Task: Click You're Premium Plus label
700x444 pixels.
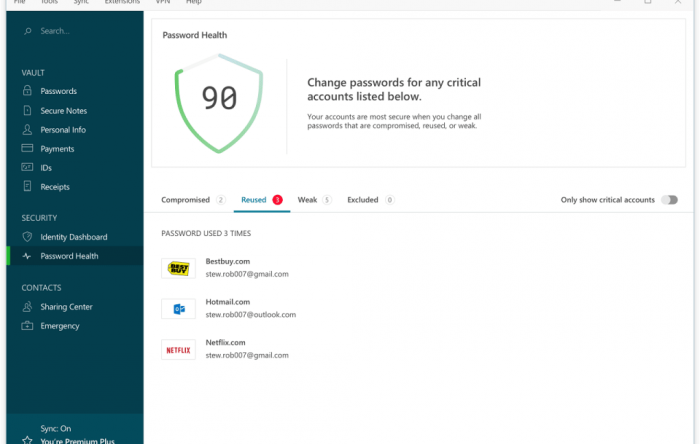Action: [77, 441]
